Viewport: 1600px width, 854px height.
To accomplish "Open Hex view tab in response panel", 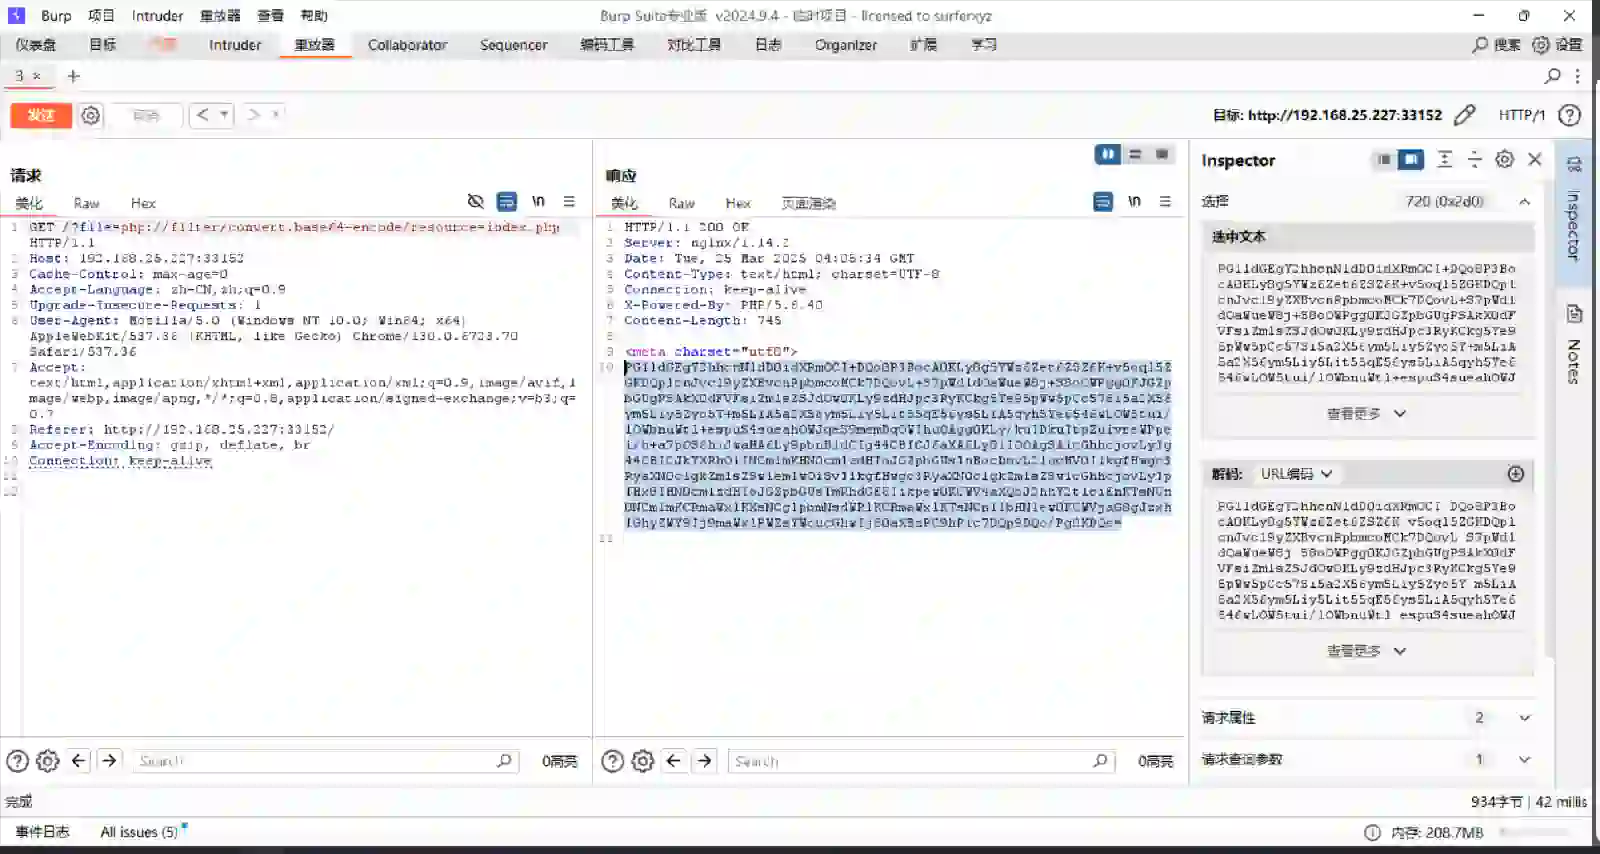I will click(738, 203).
